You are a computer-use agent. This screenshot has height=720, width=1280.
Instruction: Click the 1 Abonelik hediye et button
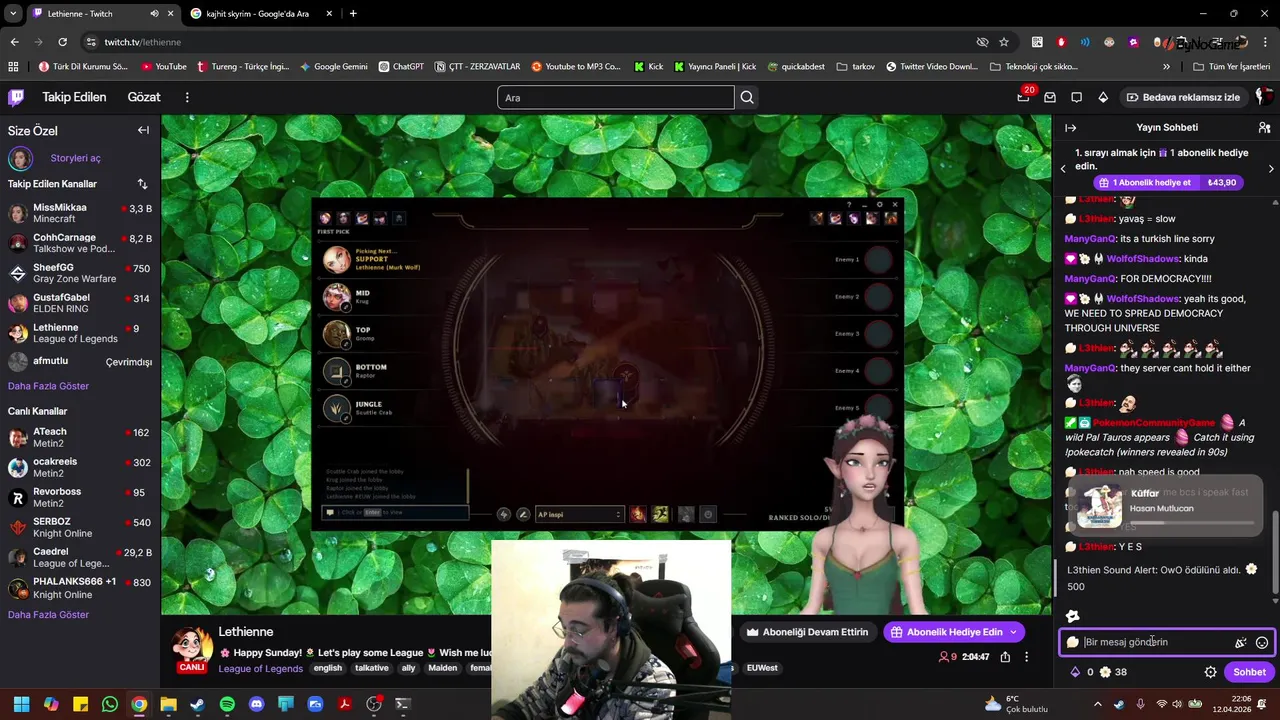click(1168, 182)
